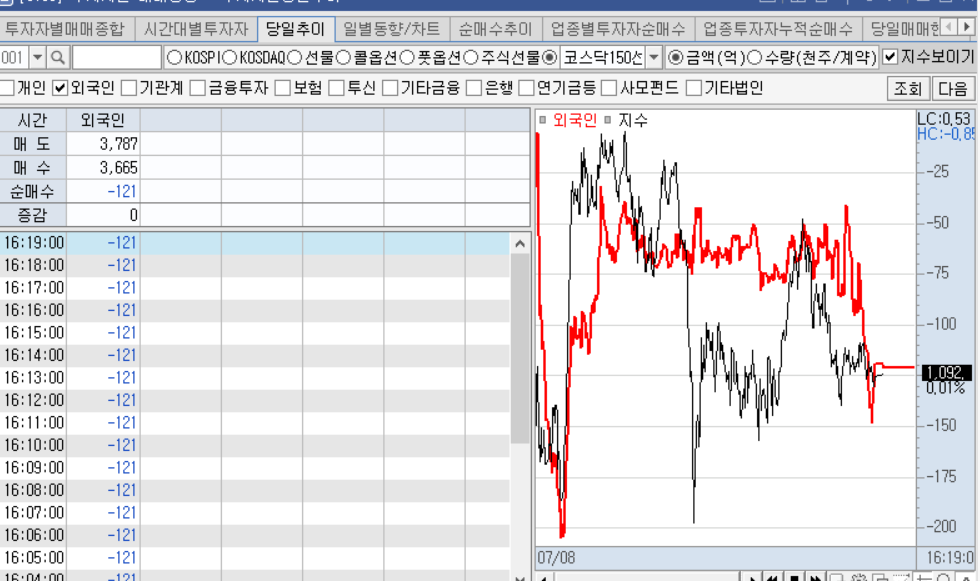Click the chart stop playback button
This screenshot has height=581, width=980.
tap(794, 578)
